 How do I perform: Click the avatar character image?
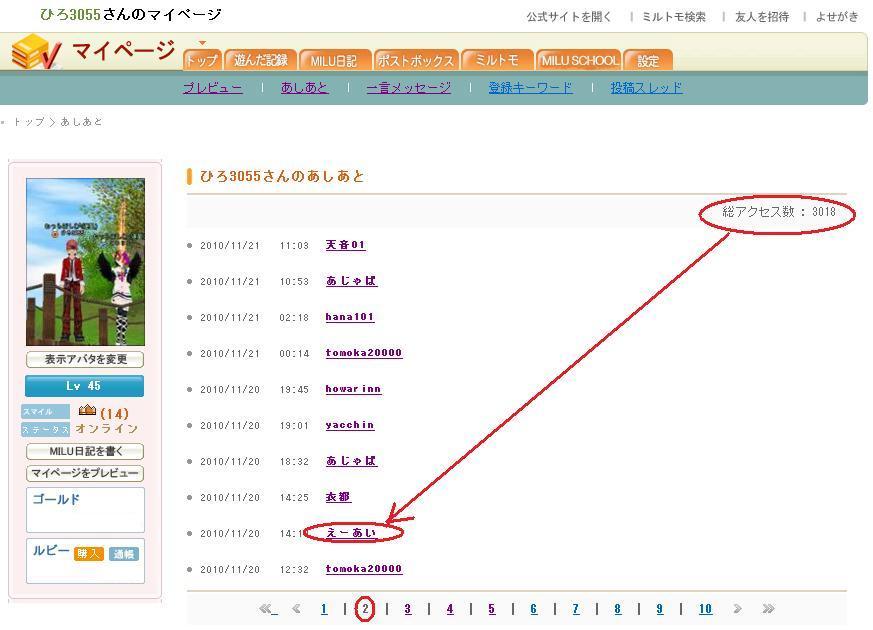[x=85, y=262]
